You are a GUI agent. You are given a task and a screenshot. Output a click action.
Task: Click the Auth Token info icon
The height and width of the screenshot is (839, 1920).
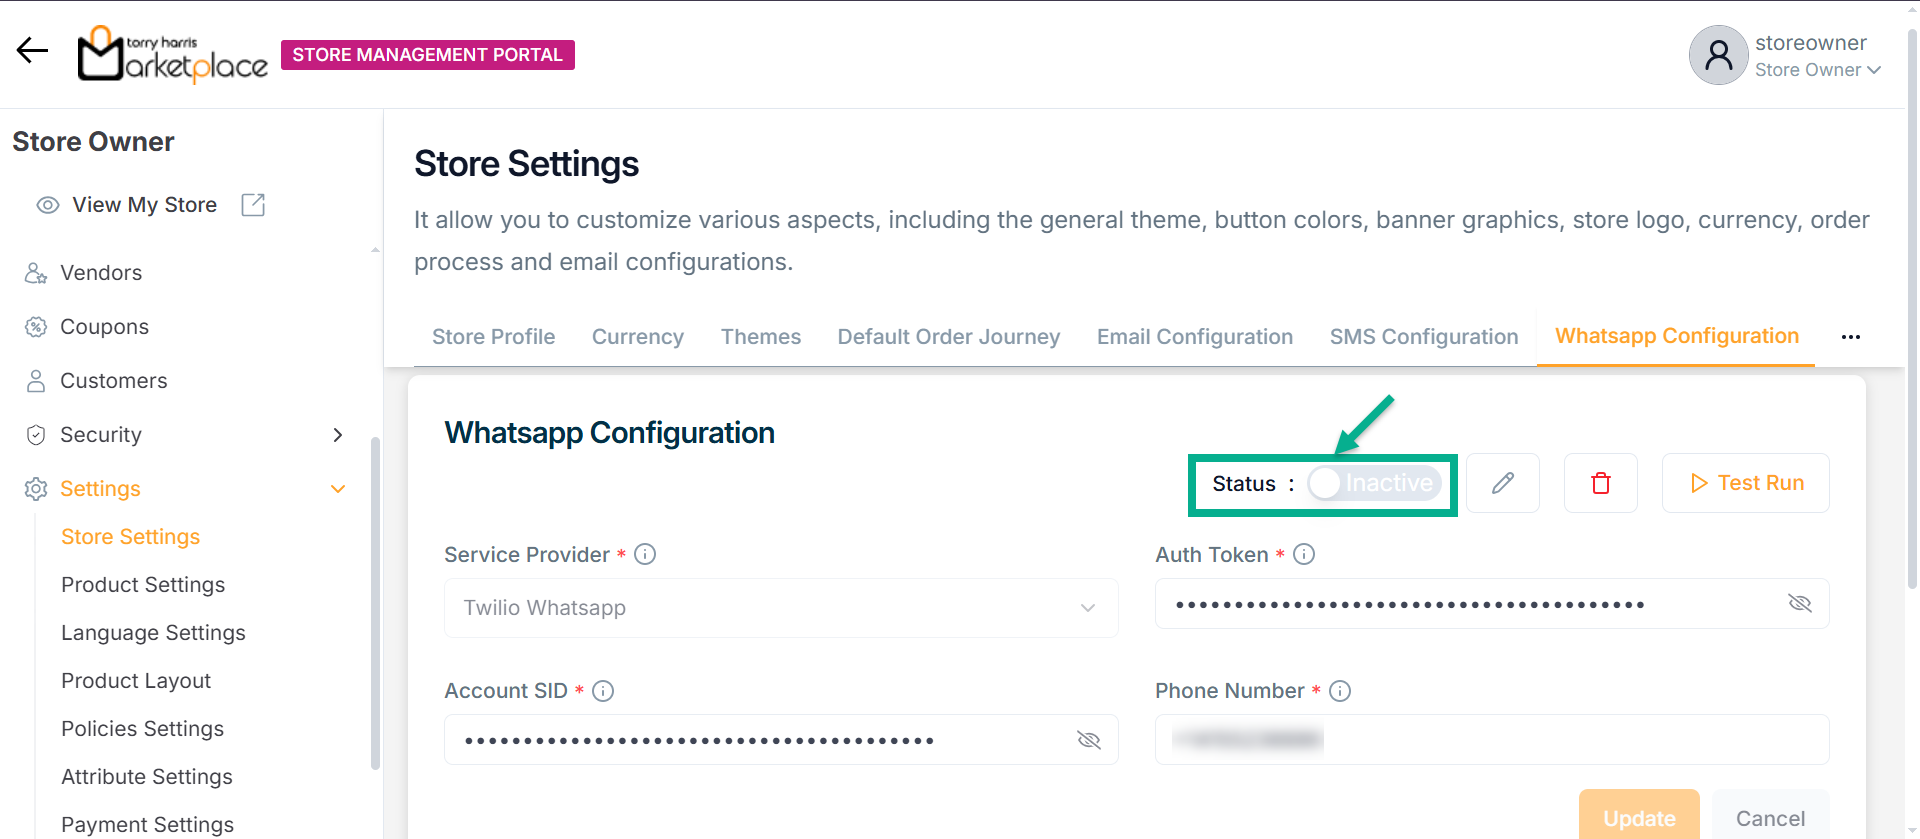[x=1304, y=554]
